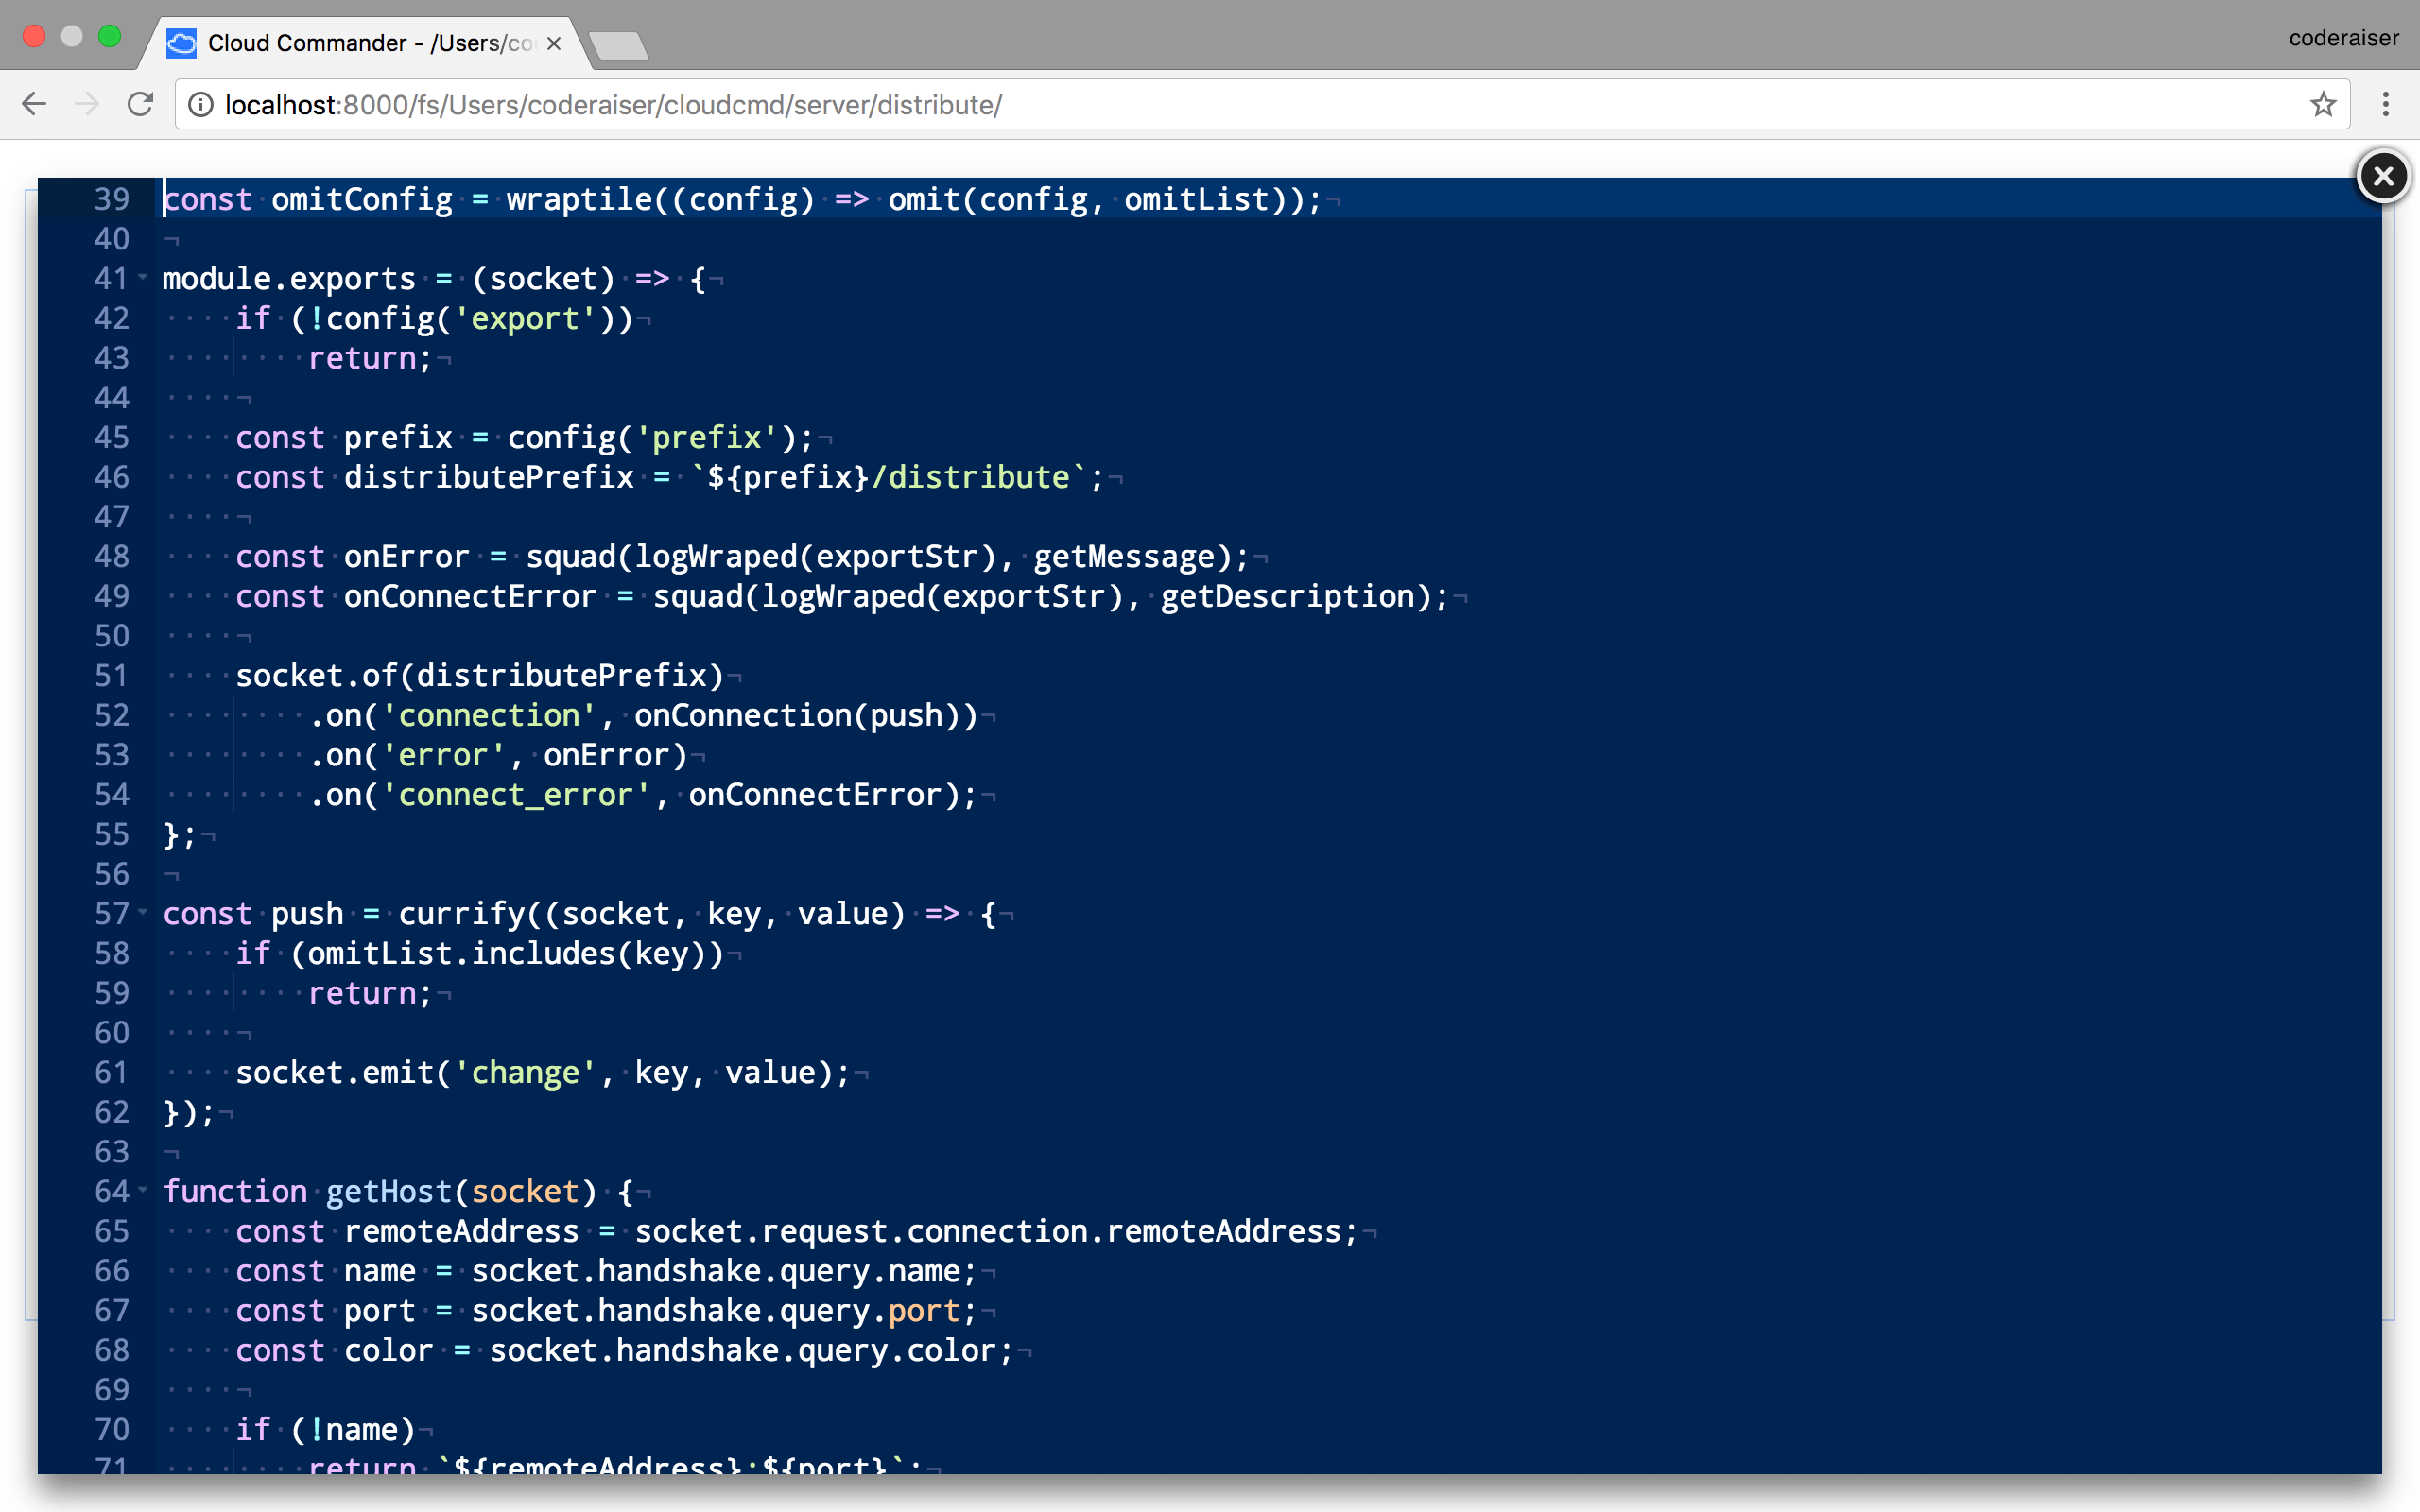This screenshot has height=1512, width=2420.
Task: Click the 'connection' string on line 52
Action: (489, 715)
